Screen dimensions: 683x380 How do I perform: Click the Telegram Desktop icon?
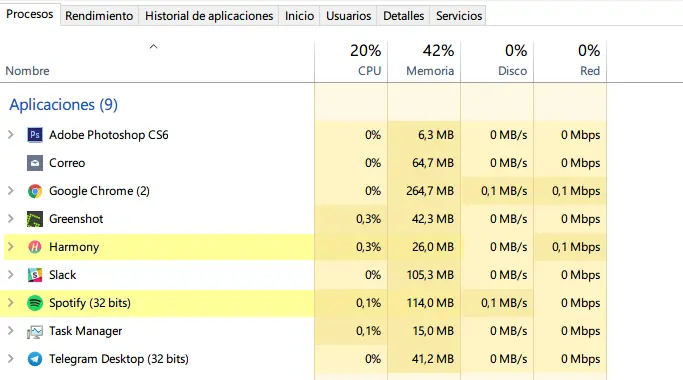coord(35,359)
